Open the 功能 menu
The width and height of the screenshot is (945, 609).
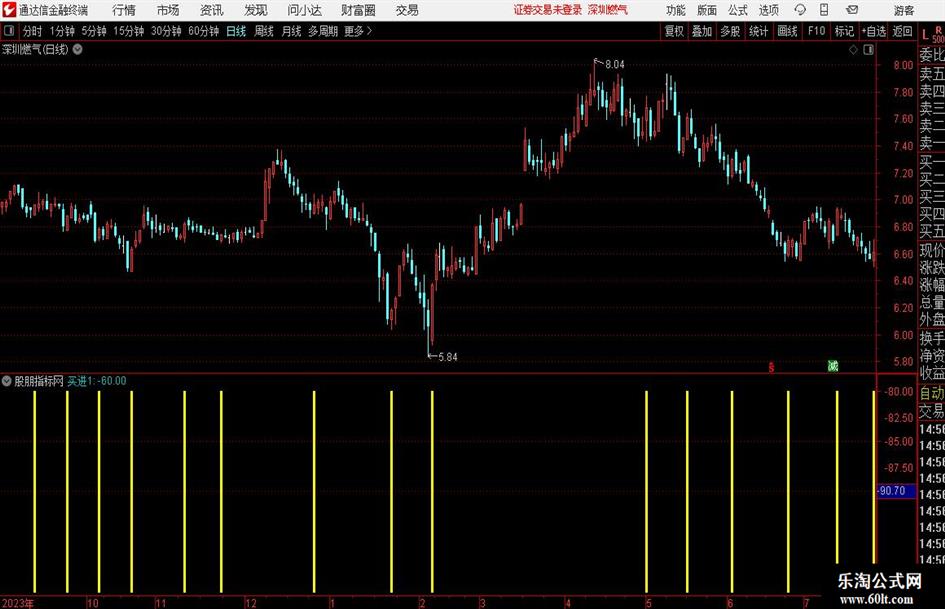(x=676, y=10)
